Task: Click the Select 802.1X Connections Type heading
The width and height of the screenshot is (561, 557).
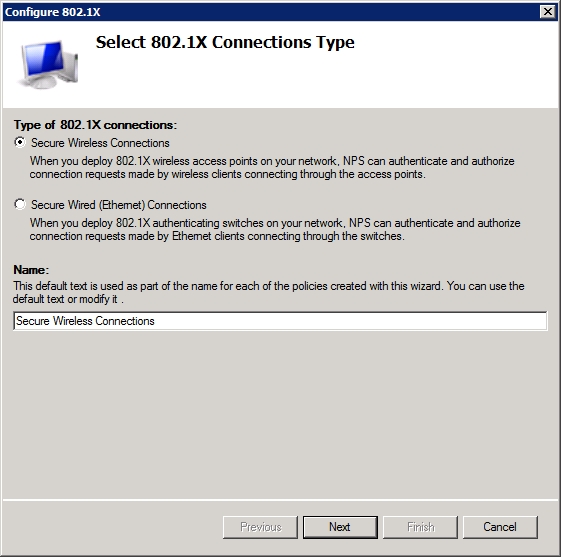Action: 225,42
